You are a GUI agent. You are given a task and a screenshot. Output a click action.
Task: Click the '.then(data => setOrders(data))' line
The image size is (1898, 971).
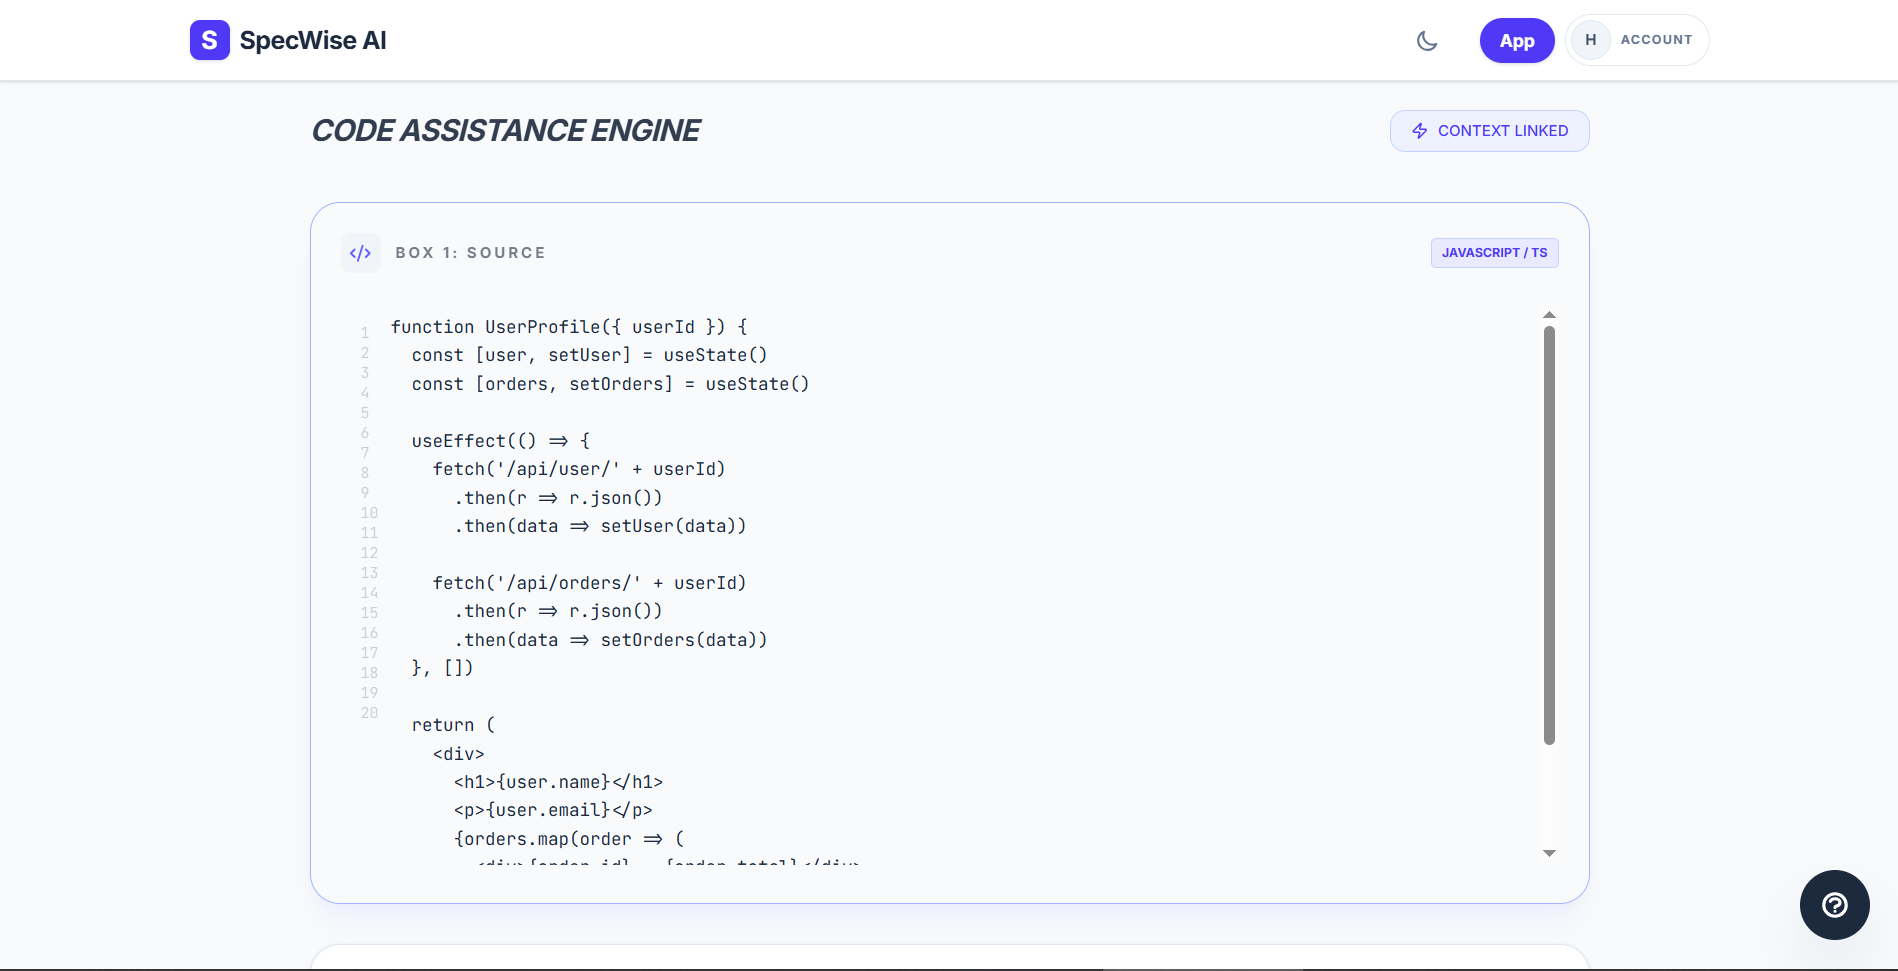[x=610, y=640]
